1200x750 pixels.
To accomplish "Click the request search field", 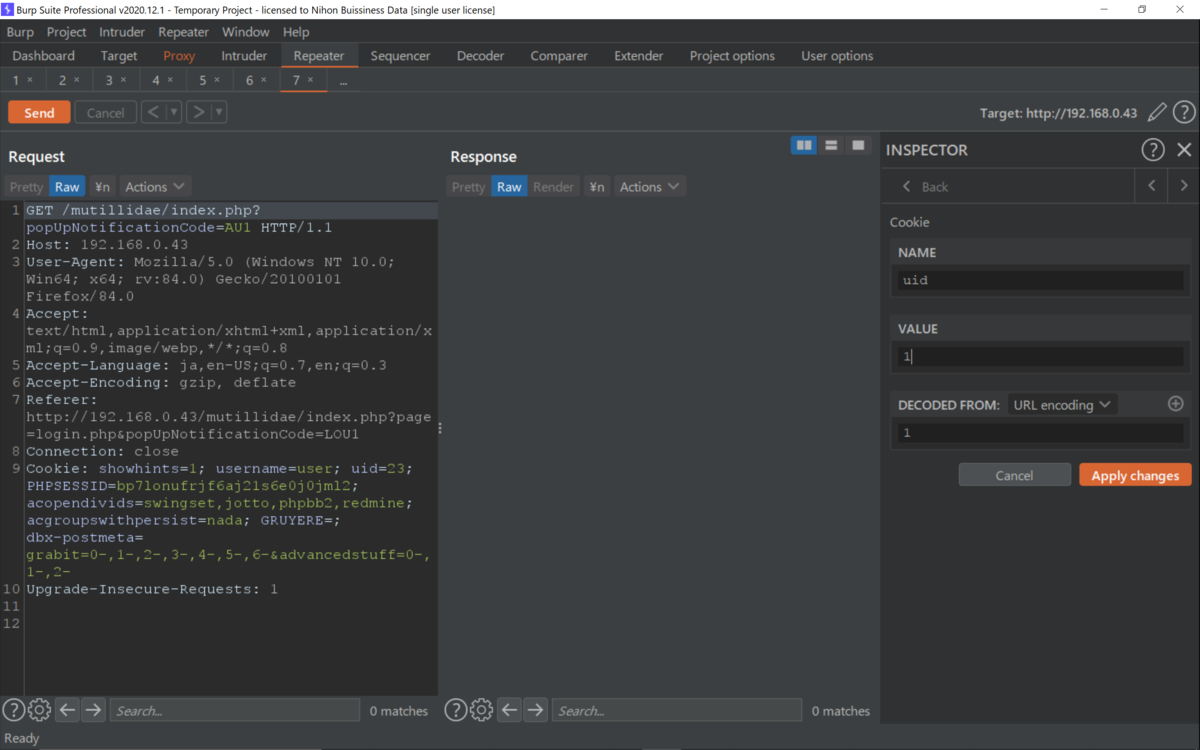I will click(234, 710).
